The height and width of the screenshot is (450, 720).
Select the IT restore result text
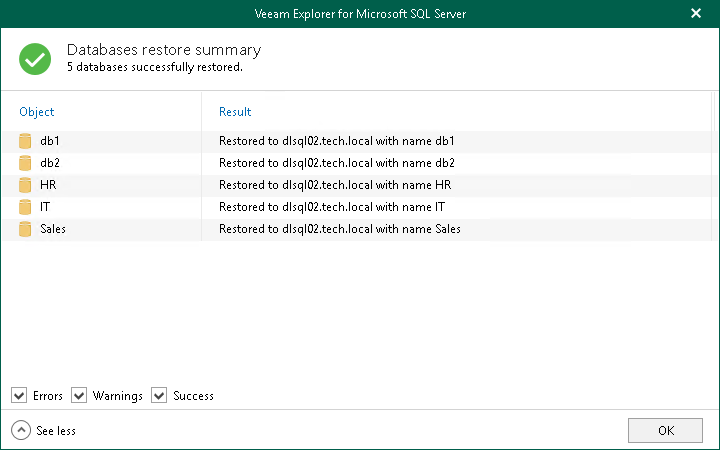pyautogui.click(x=332, y=207)
